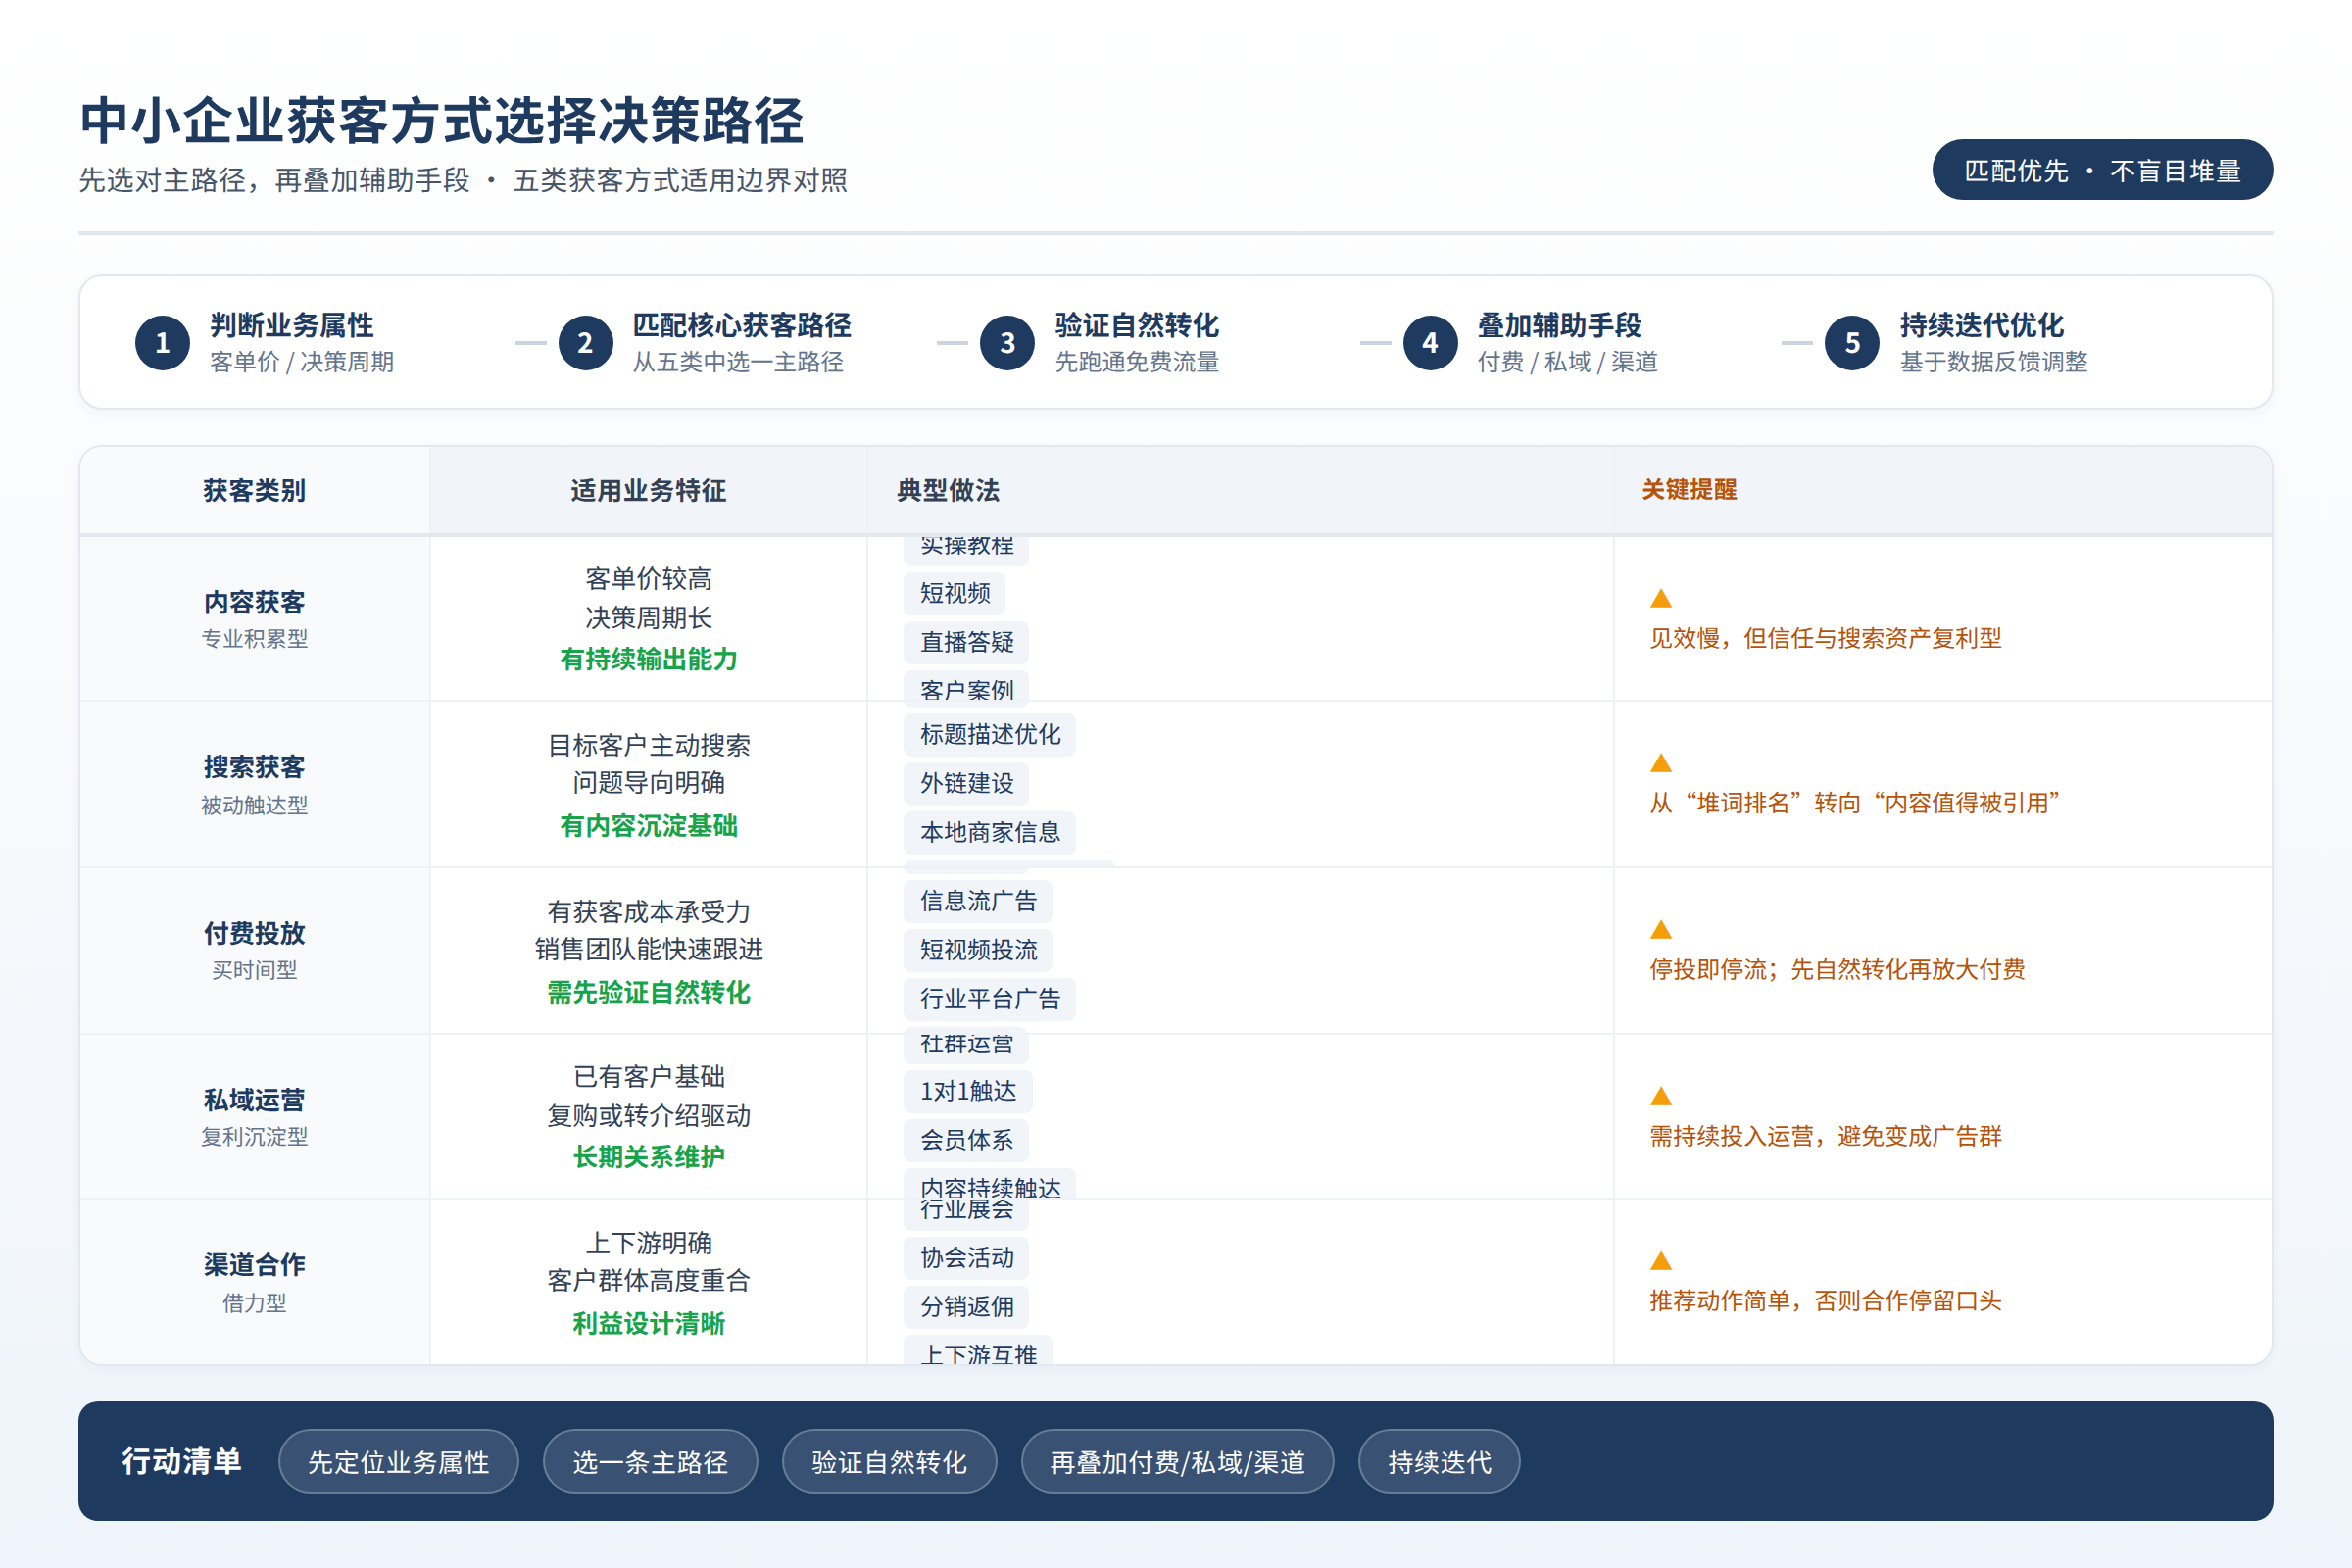Click warning triangle in 搜索获客 row
Screen dimensions: 2352x1568
(1661, 763)
